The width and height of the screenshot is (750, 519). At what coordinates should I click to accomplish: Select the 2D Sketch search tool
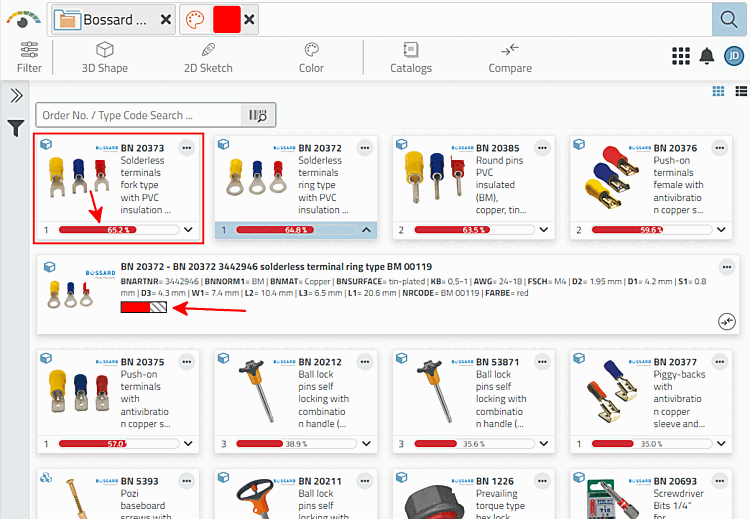click(x=208, y=57)
